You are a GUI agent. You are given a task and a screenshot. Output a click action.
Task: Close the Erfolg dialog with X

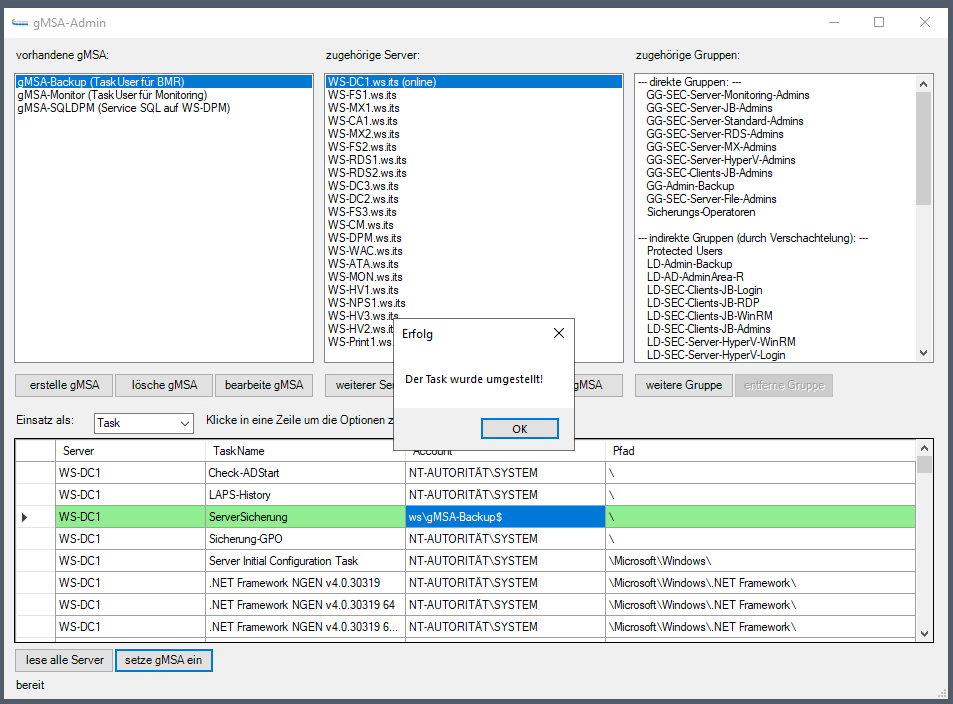coord(559,333)
